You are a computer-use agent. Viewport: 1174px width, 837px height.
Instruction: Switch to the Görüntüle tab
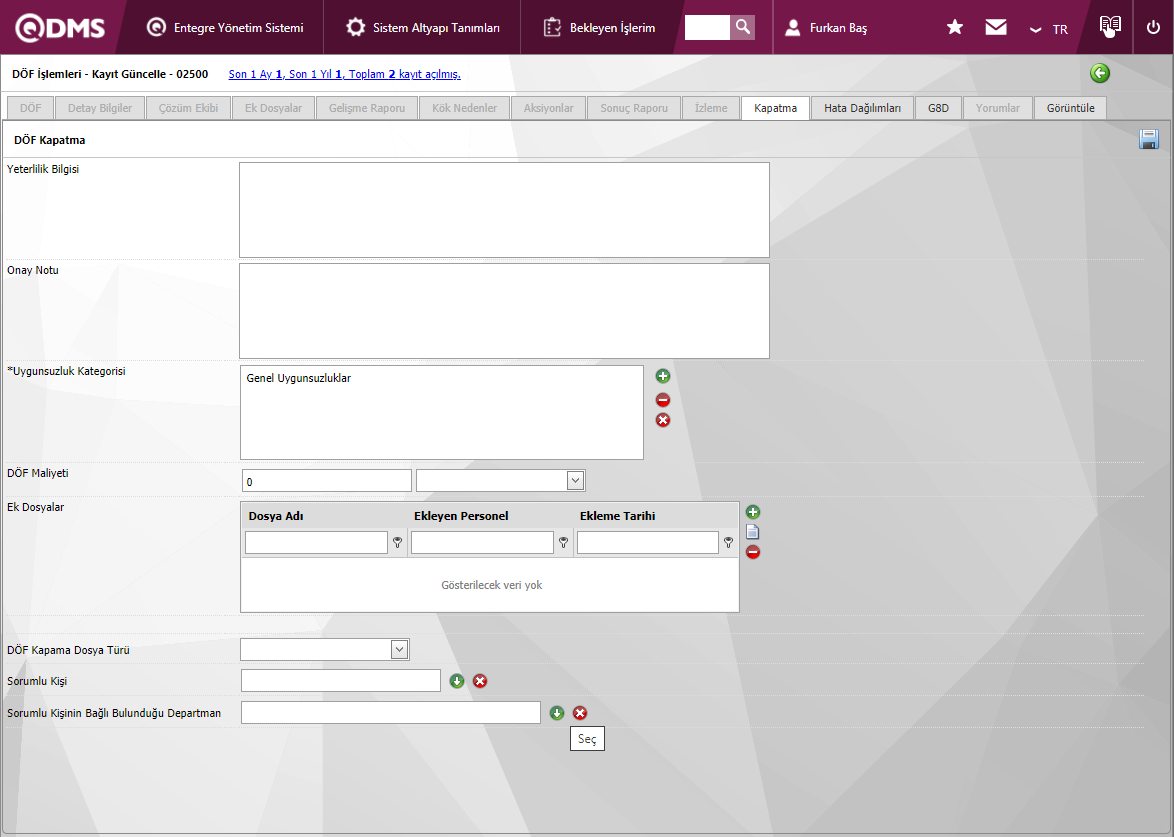[1070, 108]
